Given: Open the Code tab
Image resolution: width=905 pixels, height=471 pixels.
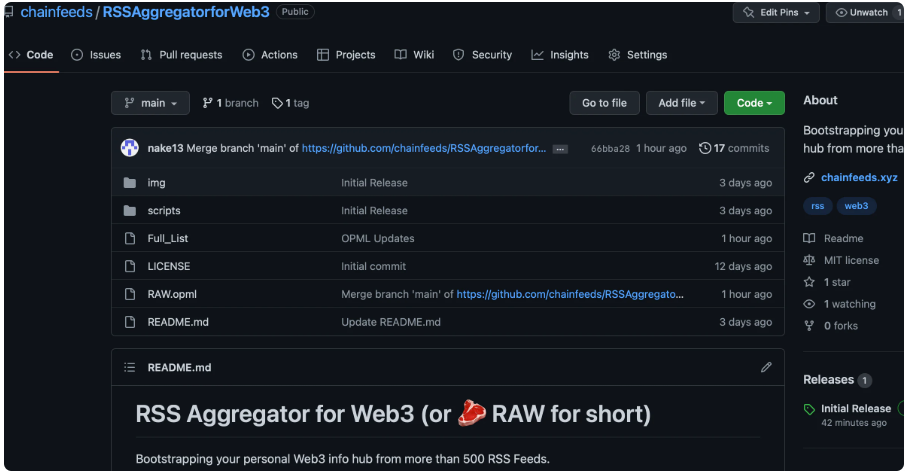Looking at the screenshot, I should [x=31, y=55].
